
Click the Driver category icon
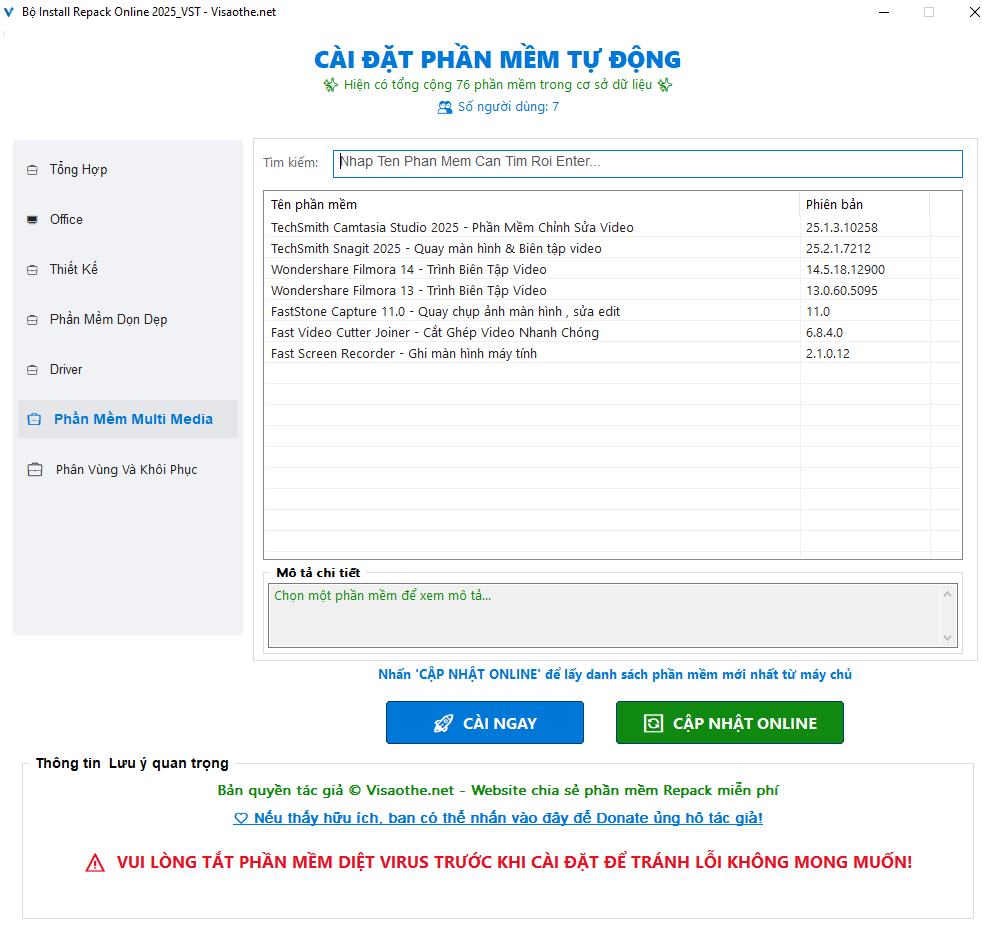click(32, 370)
